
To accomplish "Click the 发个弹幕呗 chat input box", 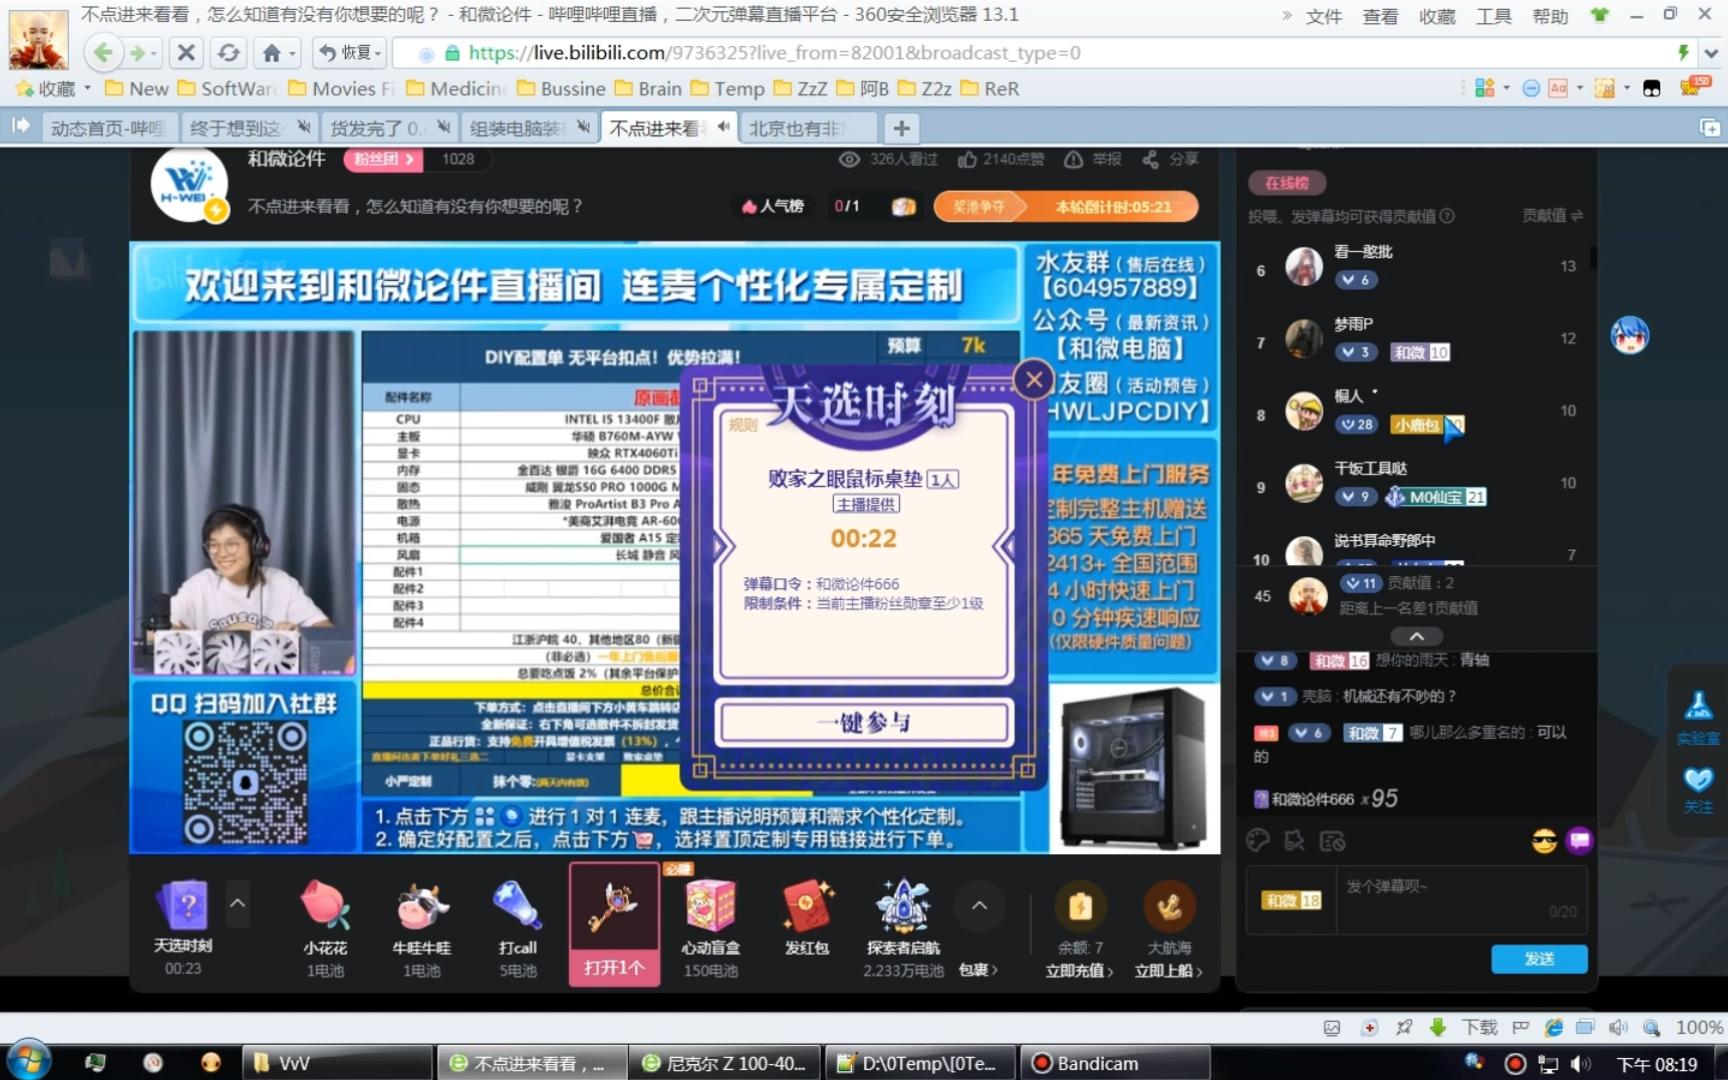I will tap(1462, 900).
